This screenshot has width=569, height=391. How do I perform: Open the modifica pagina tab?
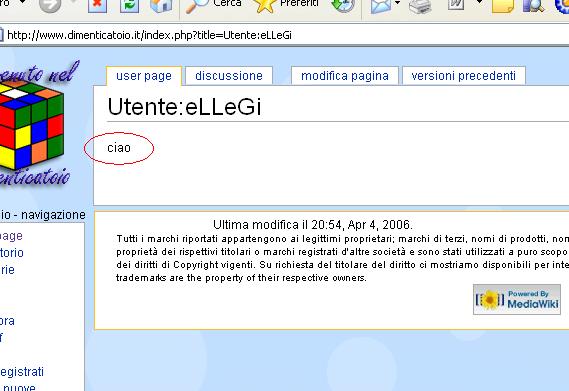345,76
